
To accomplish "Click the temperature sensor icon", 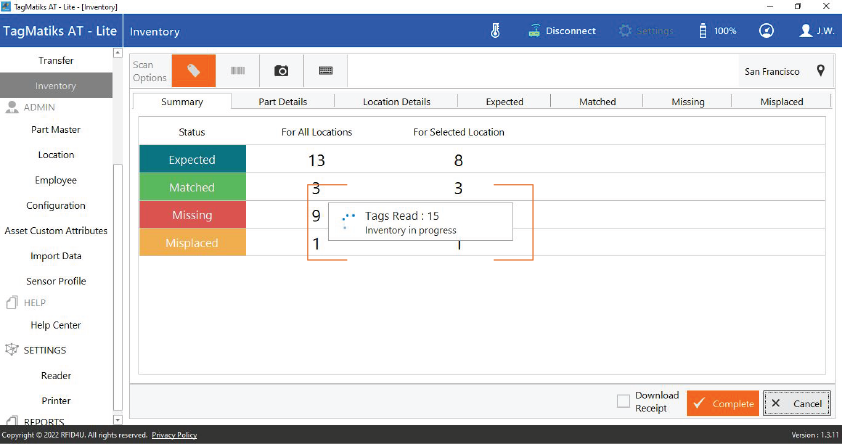I will point(494,31).
